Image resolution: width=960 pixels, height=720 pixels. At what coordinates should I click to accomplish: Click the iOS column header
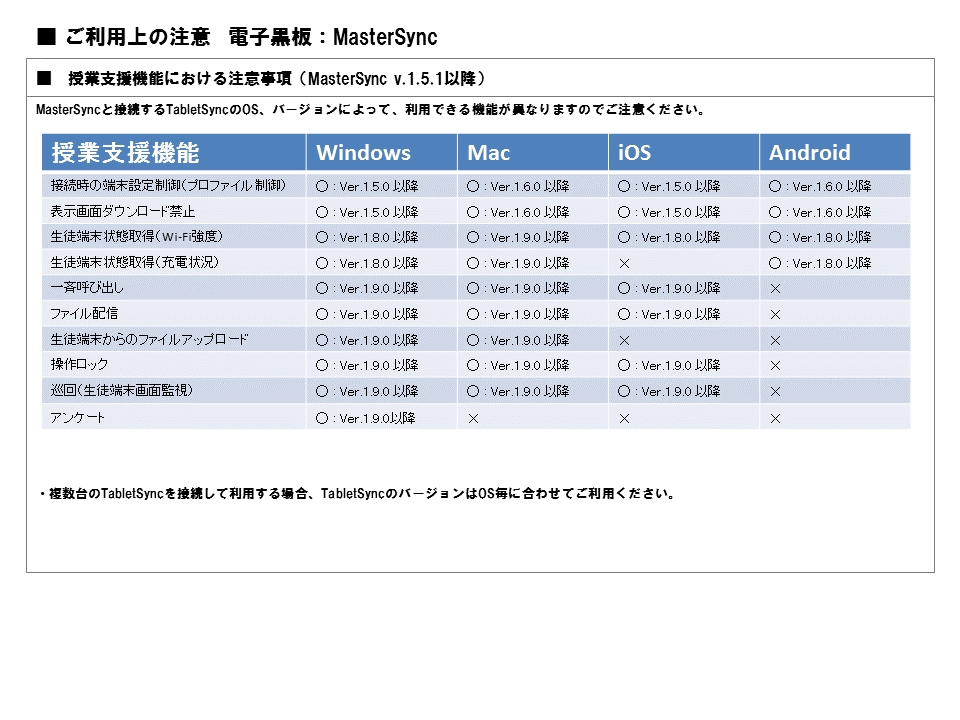[x=634, y=153]
